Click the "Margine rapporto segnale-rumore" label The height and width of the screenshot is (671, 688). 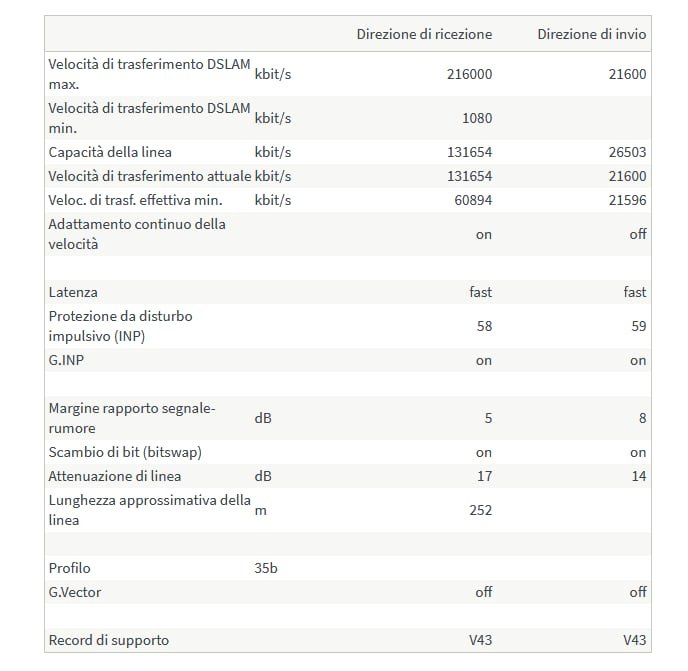132,418
